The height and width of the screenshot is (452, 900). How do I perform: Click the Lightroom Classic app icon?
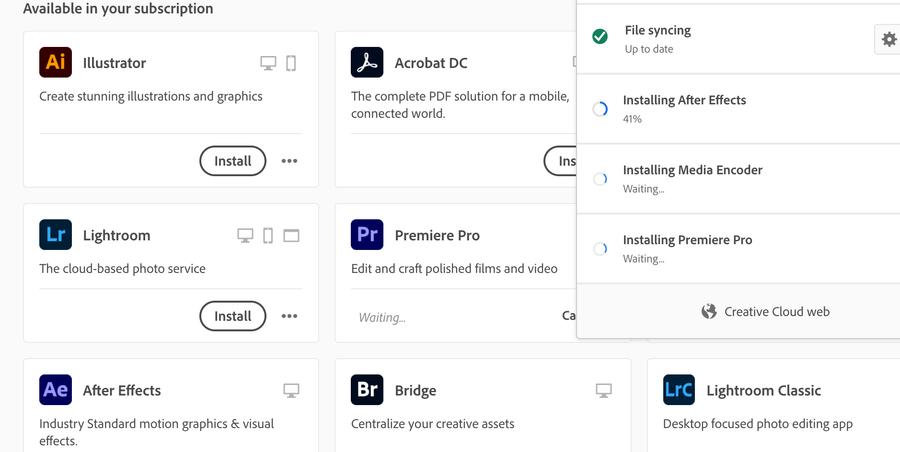pyautogui.click(x=679, y=390)
